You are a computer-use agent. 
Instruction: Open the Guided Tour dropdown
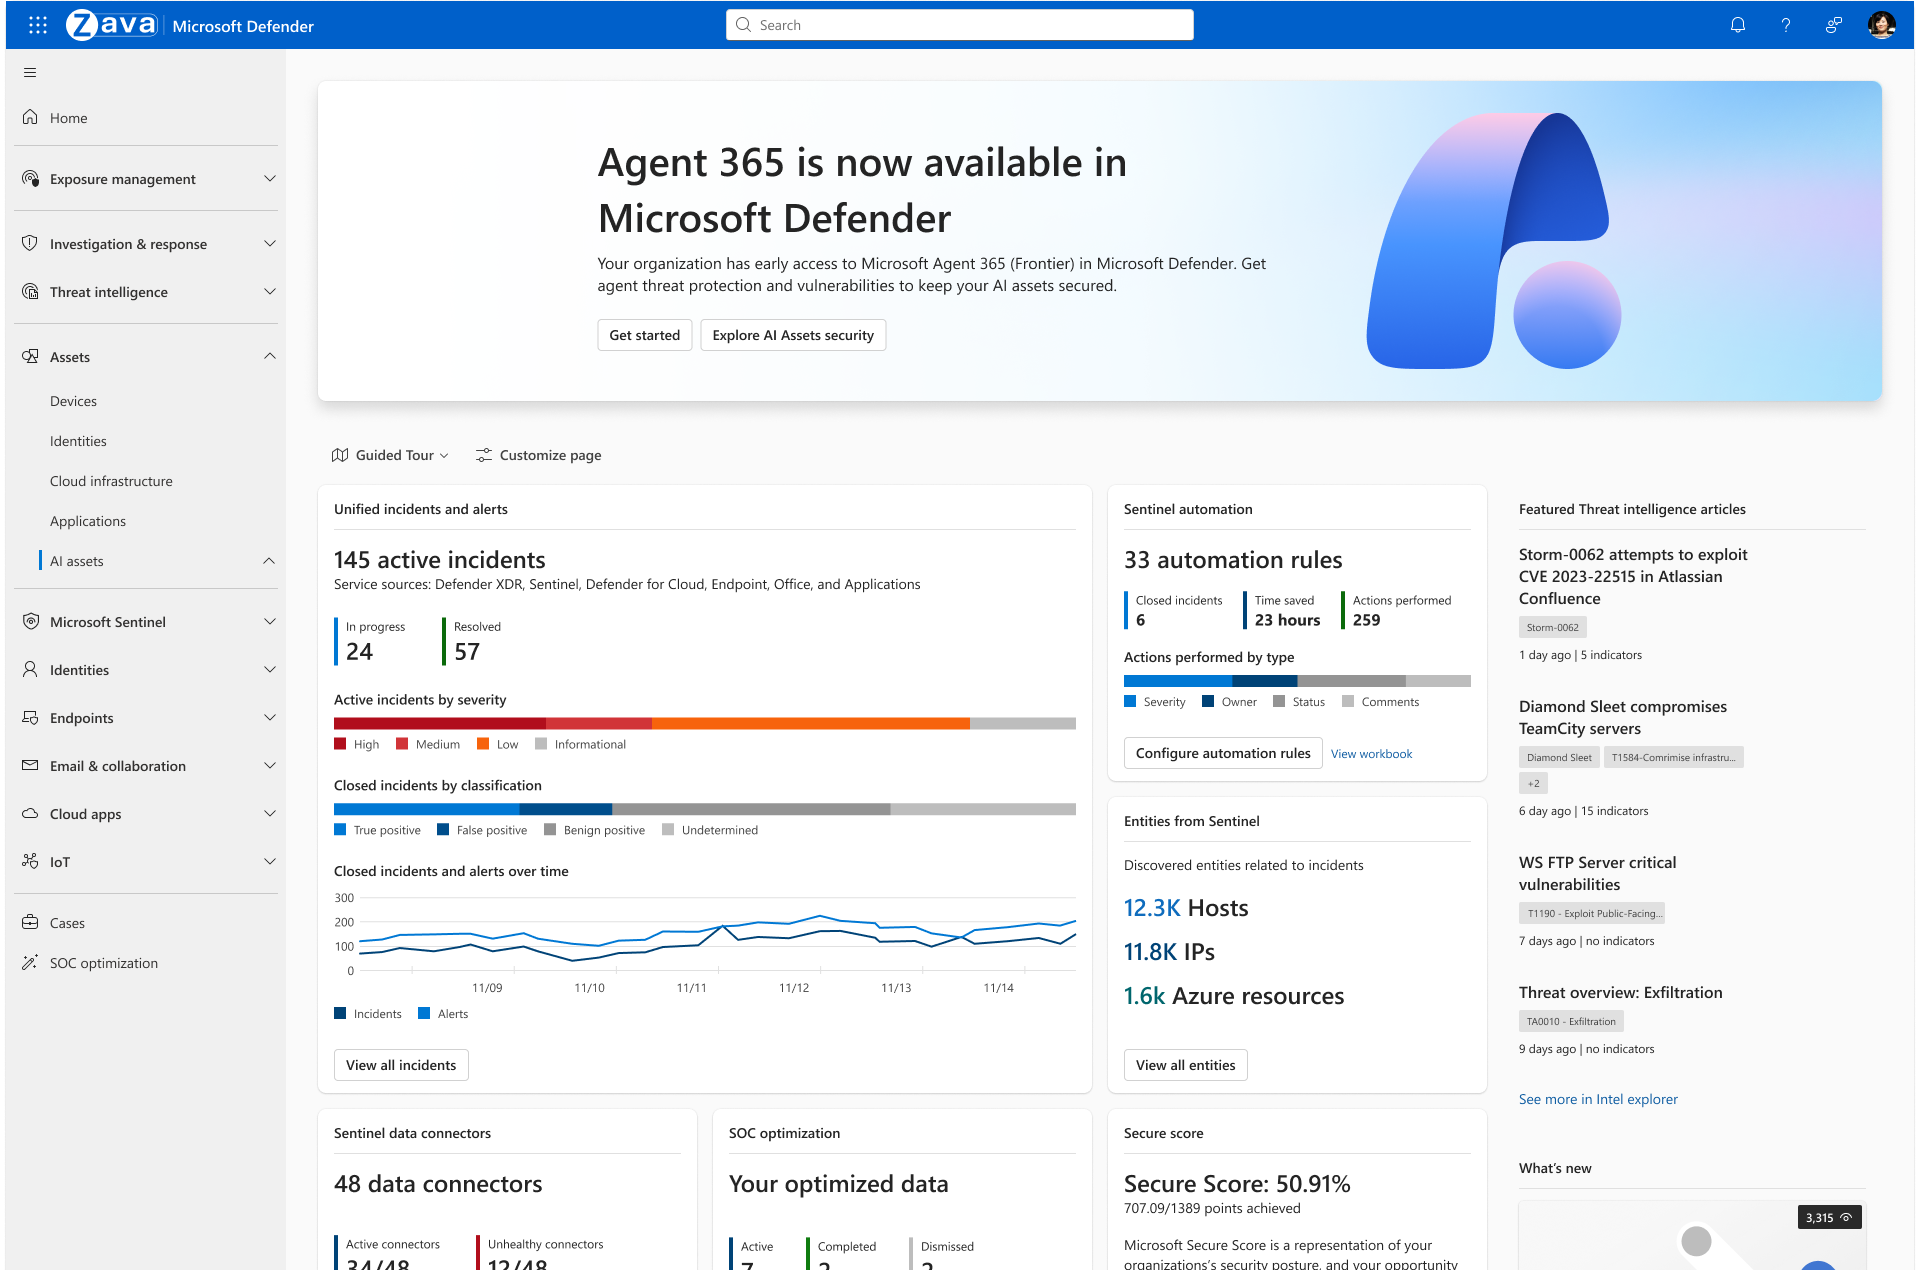pyautogui.click(x=391, y=455)
